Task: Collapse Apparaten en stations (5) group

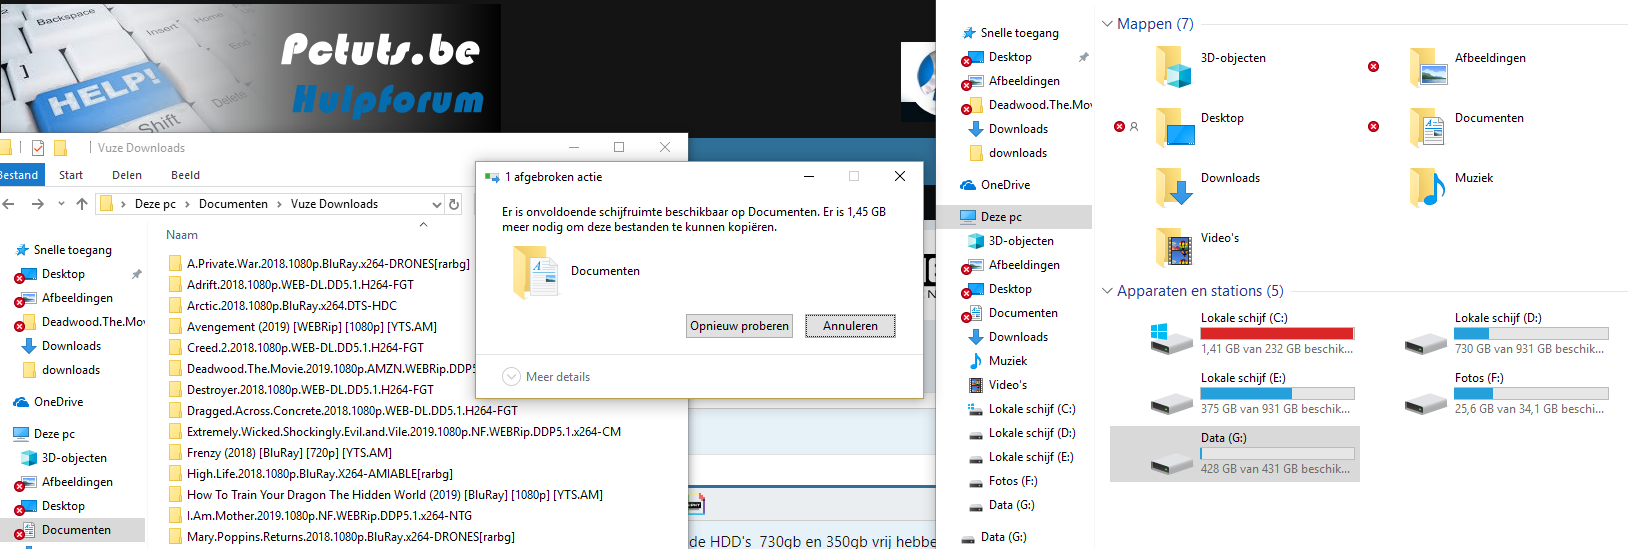Action: coord(1107,291)
